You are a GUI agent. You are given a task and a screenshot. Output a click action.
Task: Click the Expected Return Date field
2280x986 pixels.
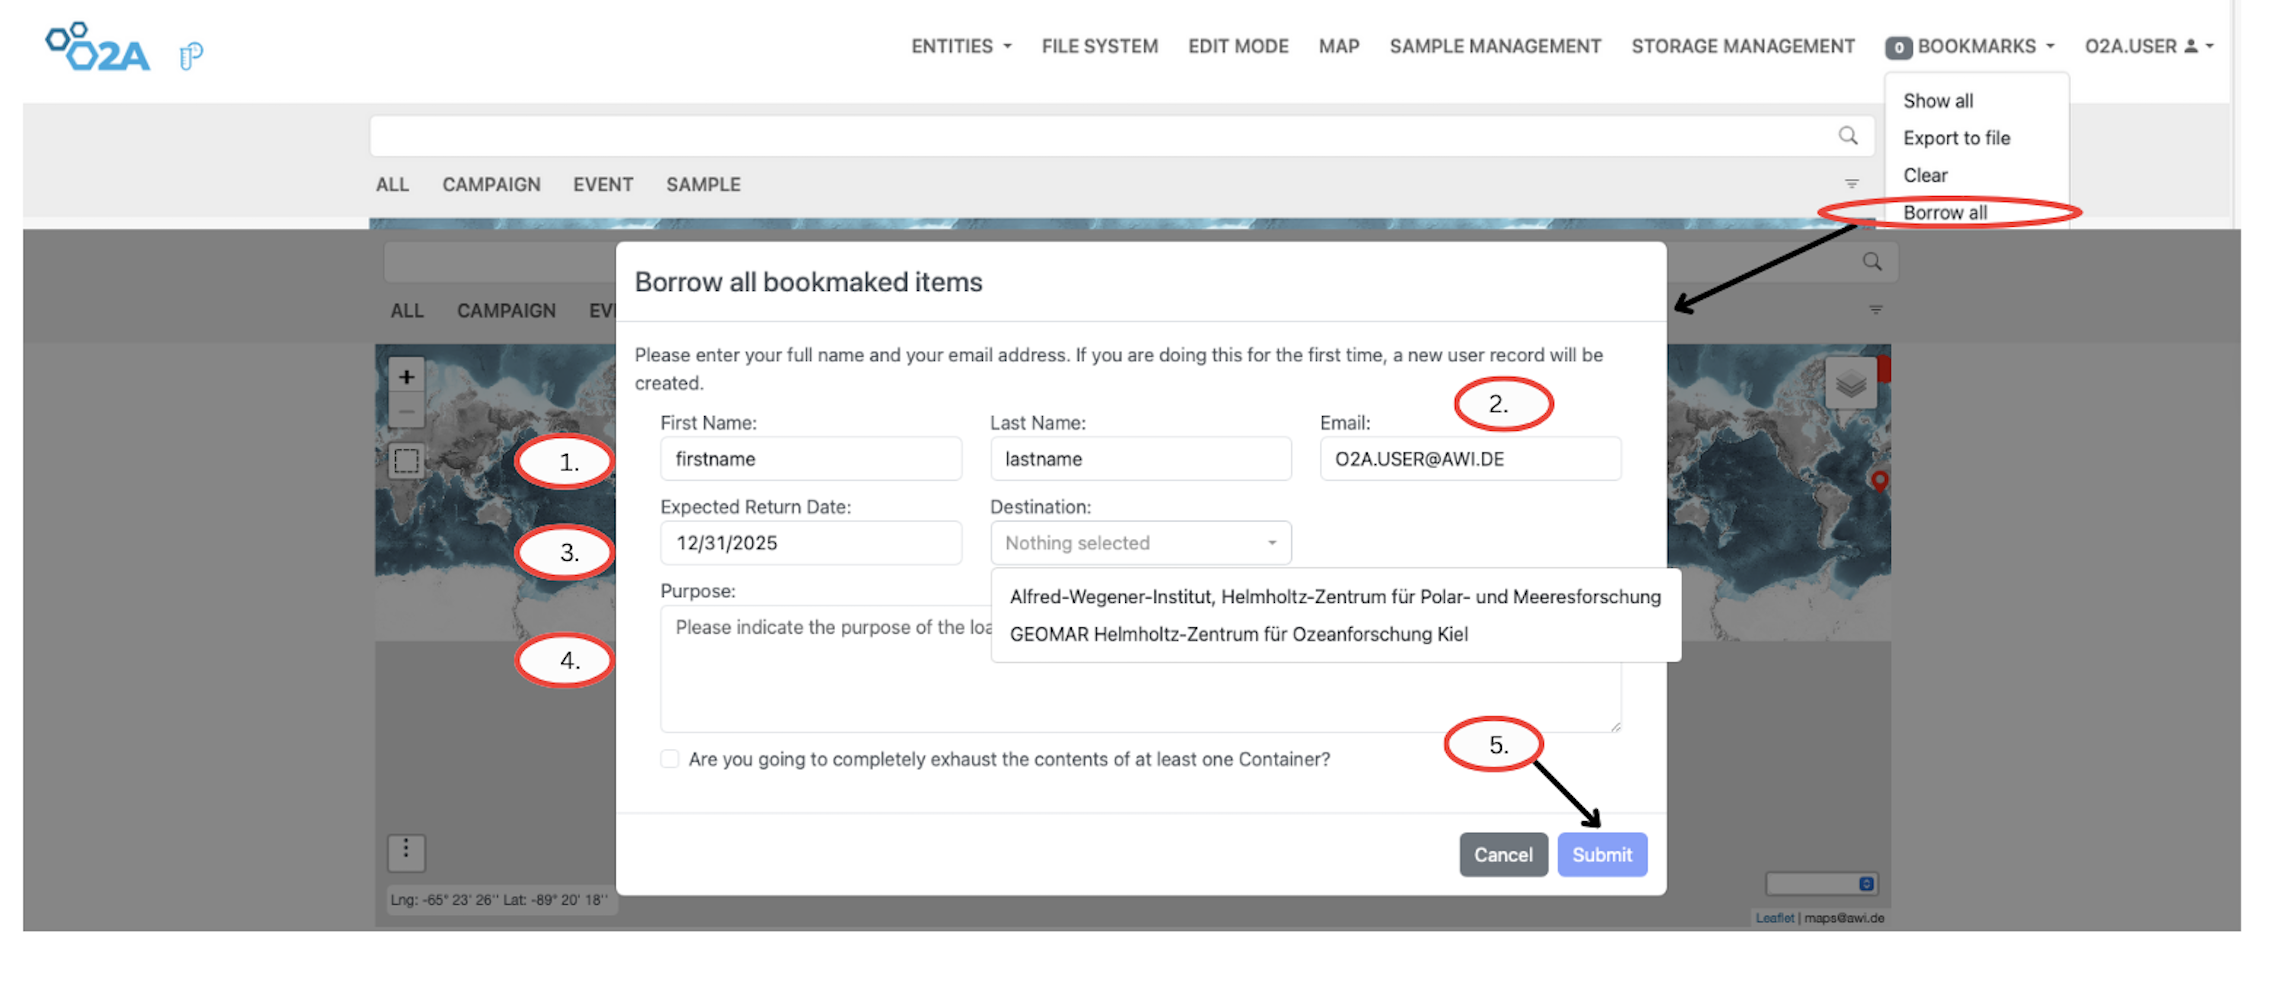810,543
